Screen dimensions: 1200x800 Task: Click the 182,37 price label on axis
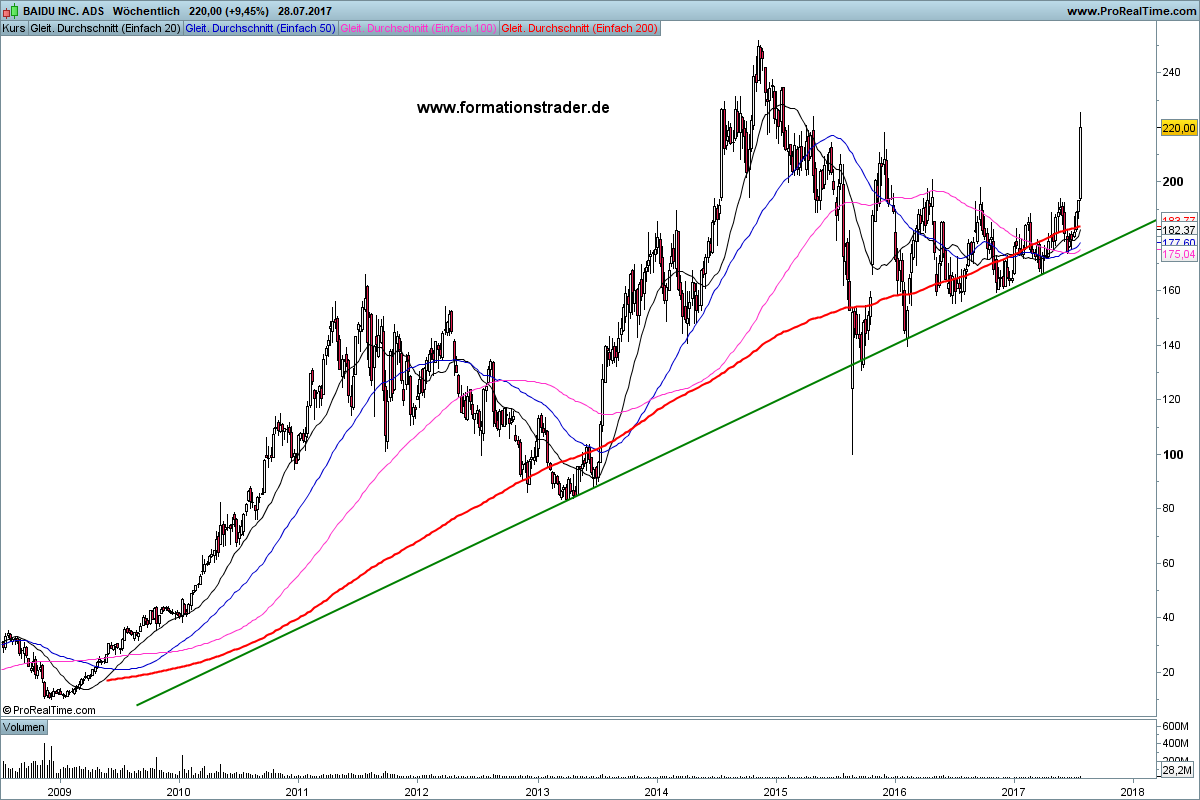point(1178,230)
